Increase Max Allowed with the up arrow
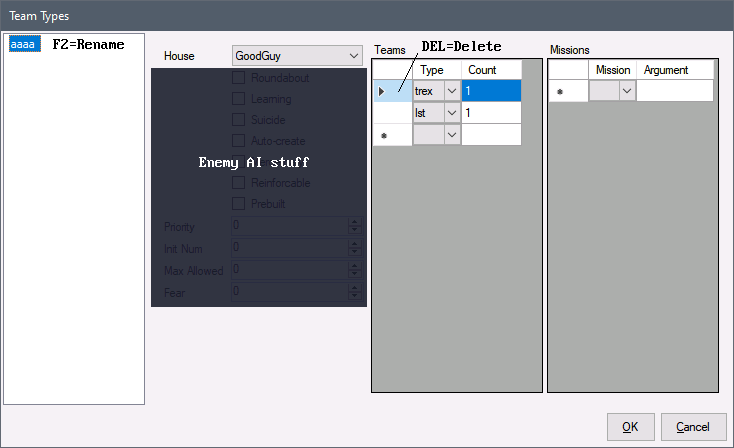This screenshot has width=734, height=448. [x=355, y=265]
